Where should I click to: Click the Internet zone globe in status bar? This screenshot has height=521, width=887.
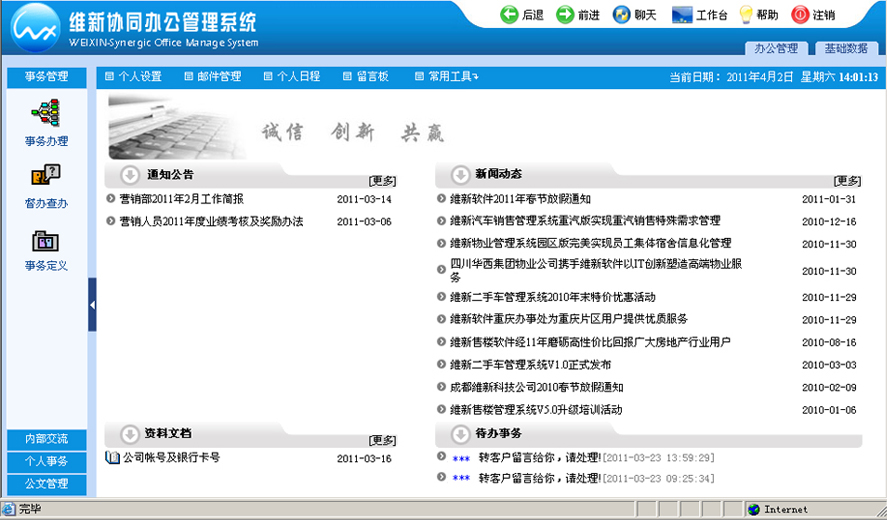(753, 509)
